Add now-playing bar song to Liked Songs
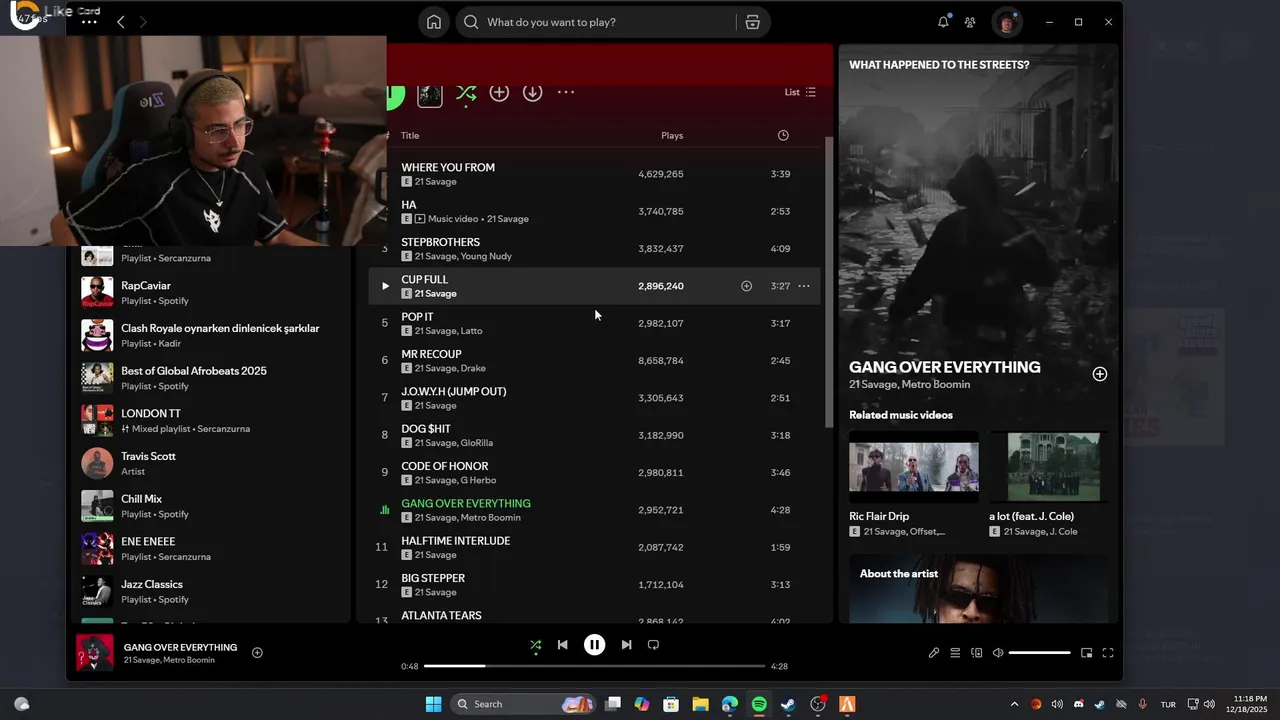Viewport: 1280px width, 720px height. [257, 653]
